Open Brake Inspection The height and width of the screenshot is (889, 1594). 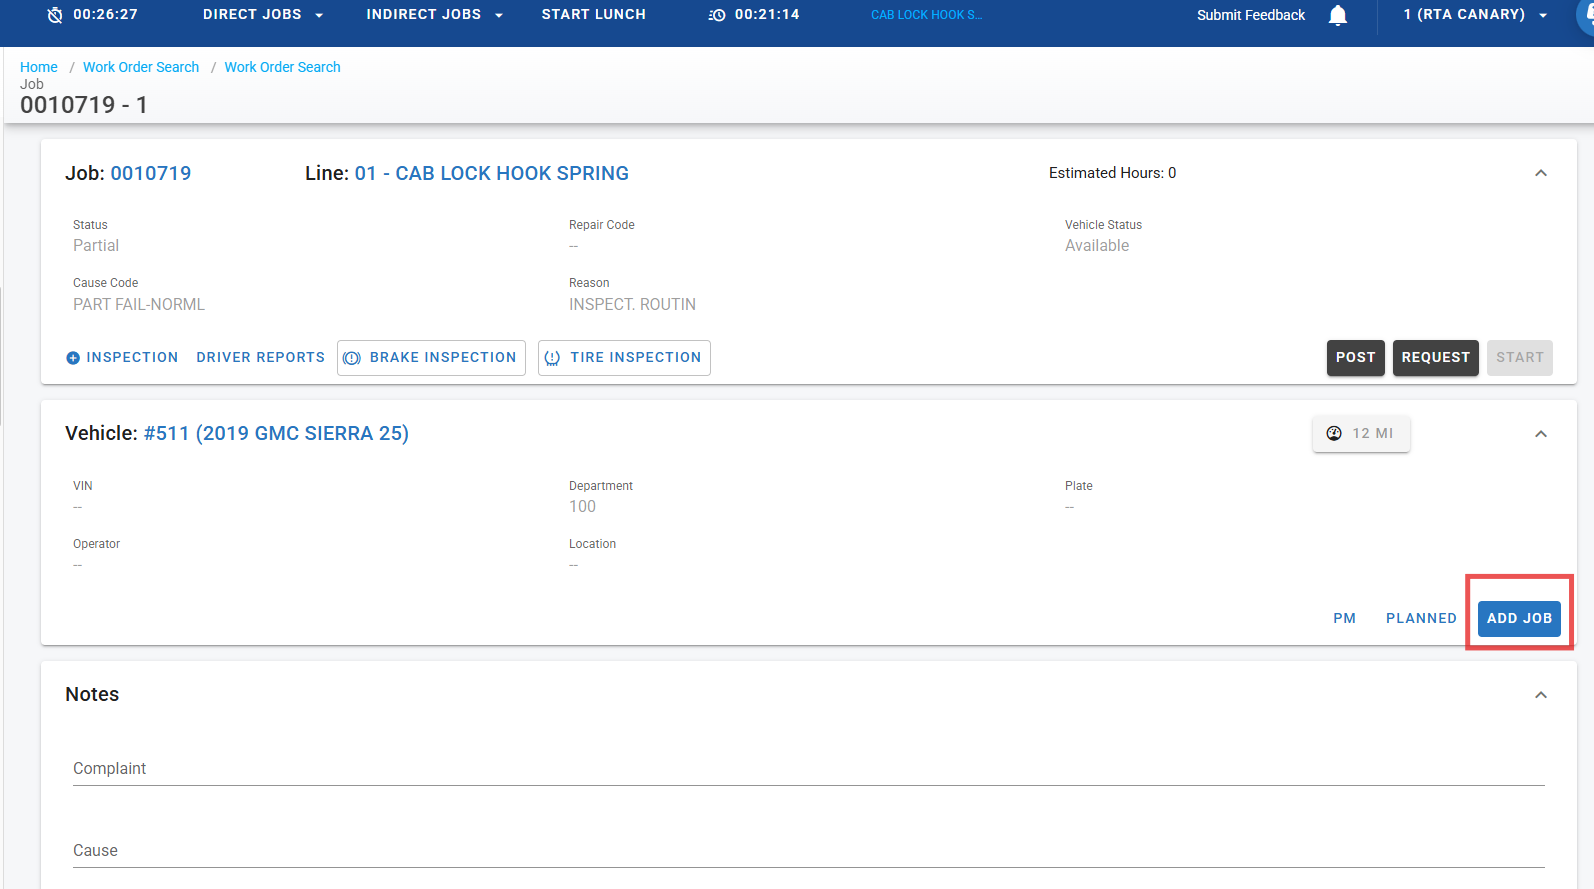coord(431,358)
